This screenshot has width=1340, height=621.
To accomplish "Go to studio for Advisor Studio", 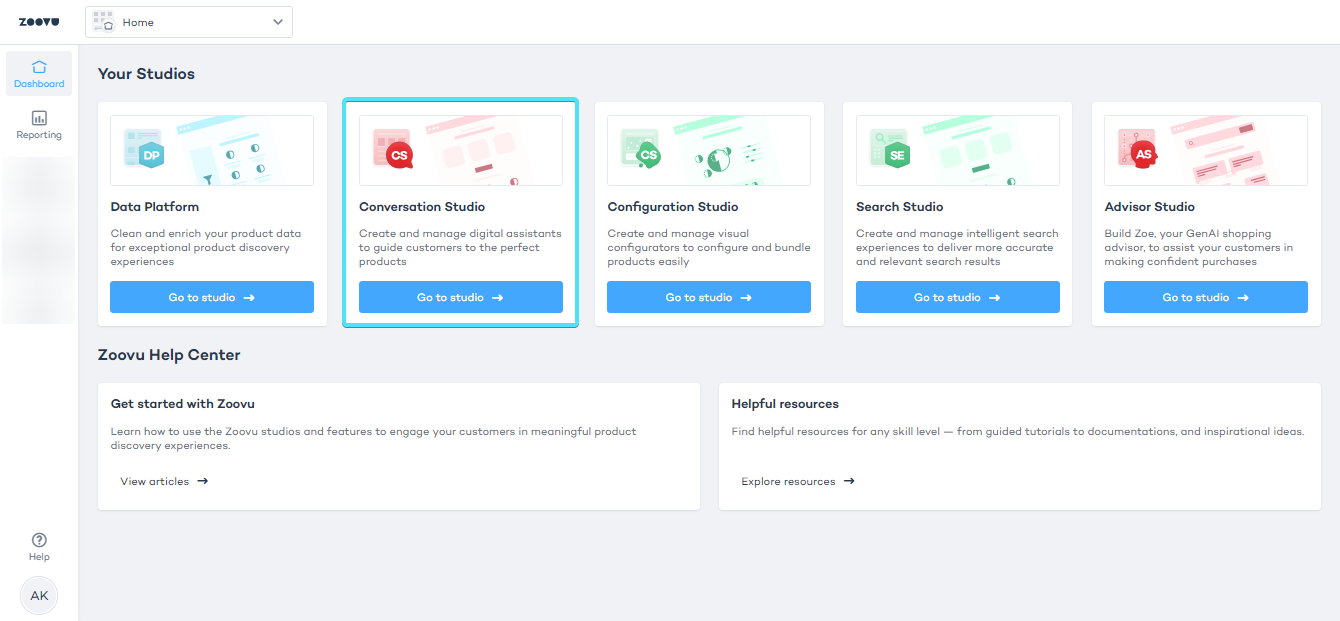I will tap(1205, 297).
